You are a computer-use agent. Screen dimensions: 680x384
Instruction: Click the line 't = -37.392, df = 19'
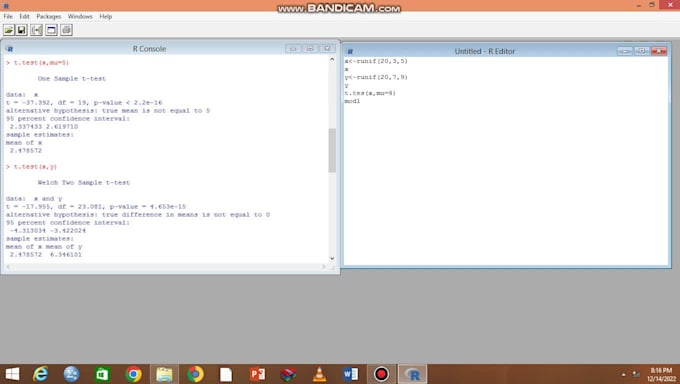click(84, 102)
